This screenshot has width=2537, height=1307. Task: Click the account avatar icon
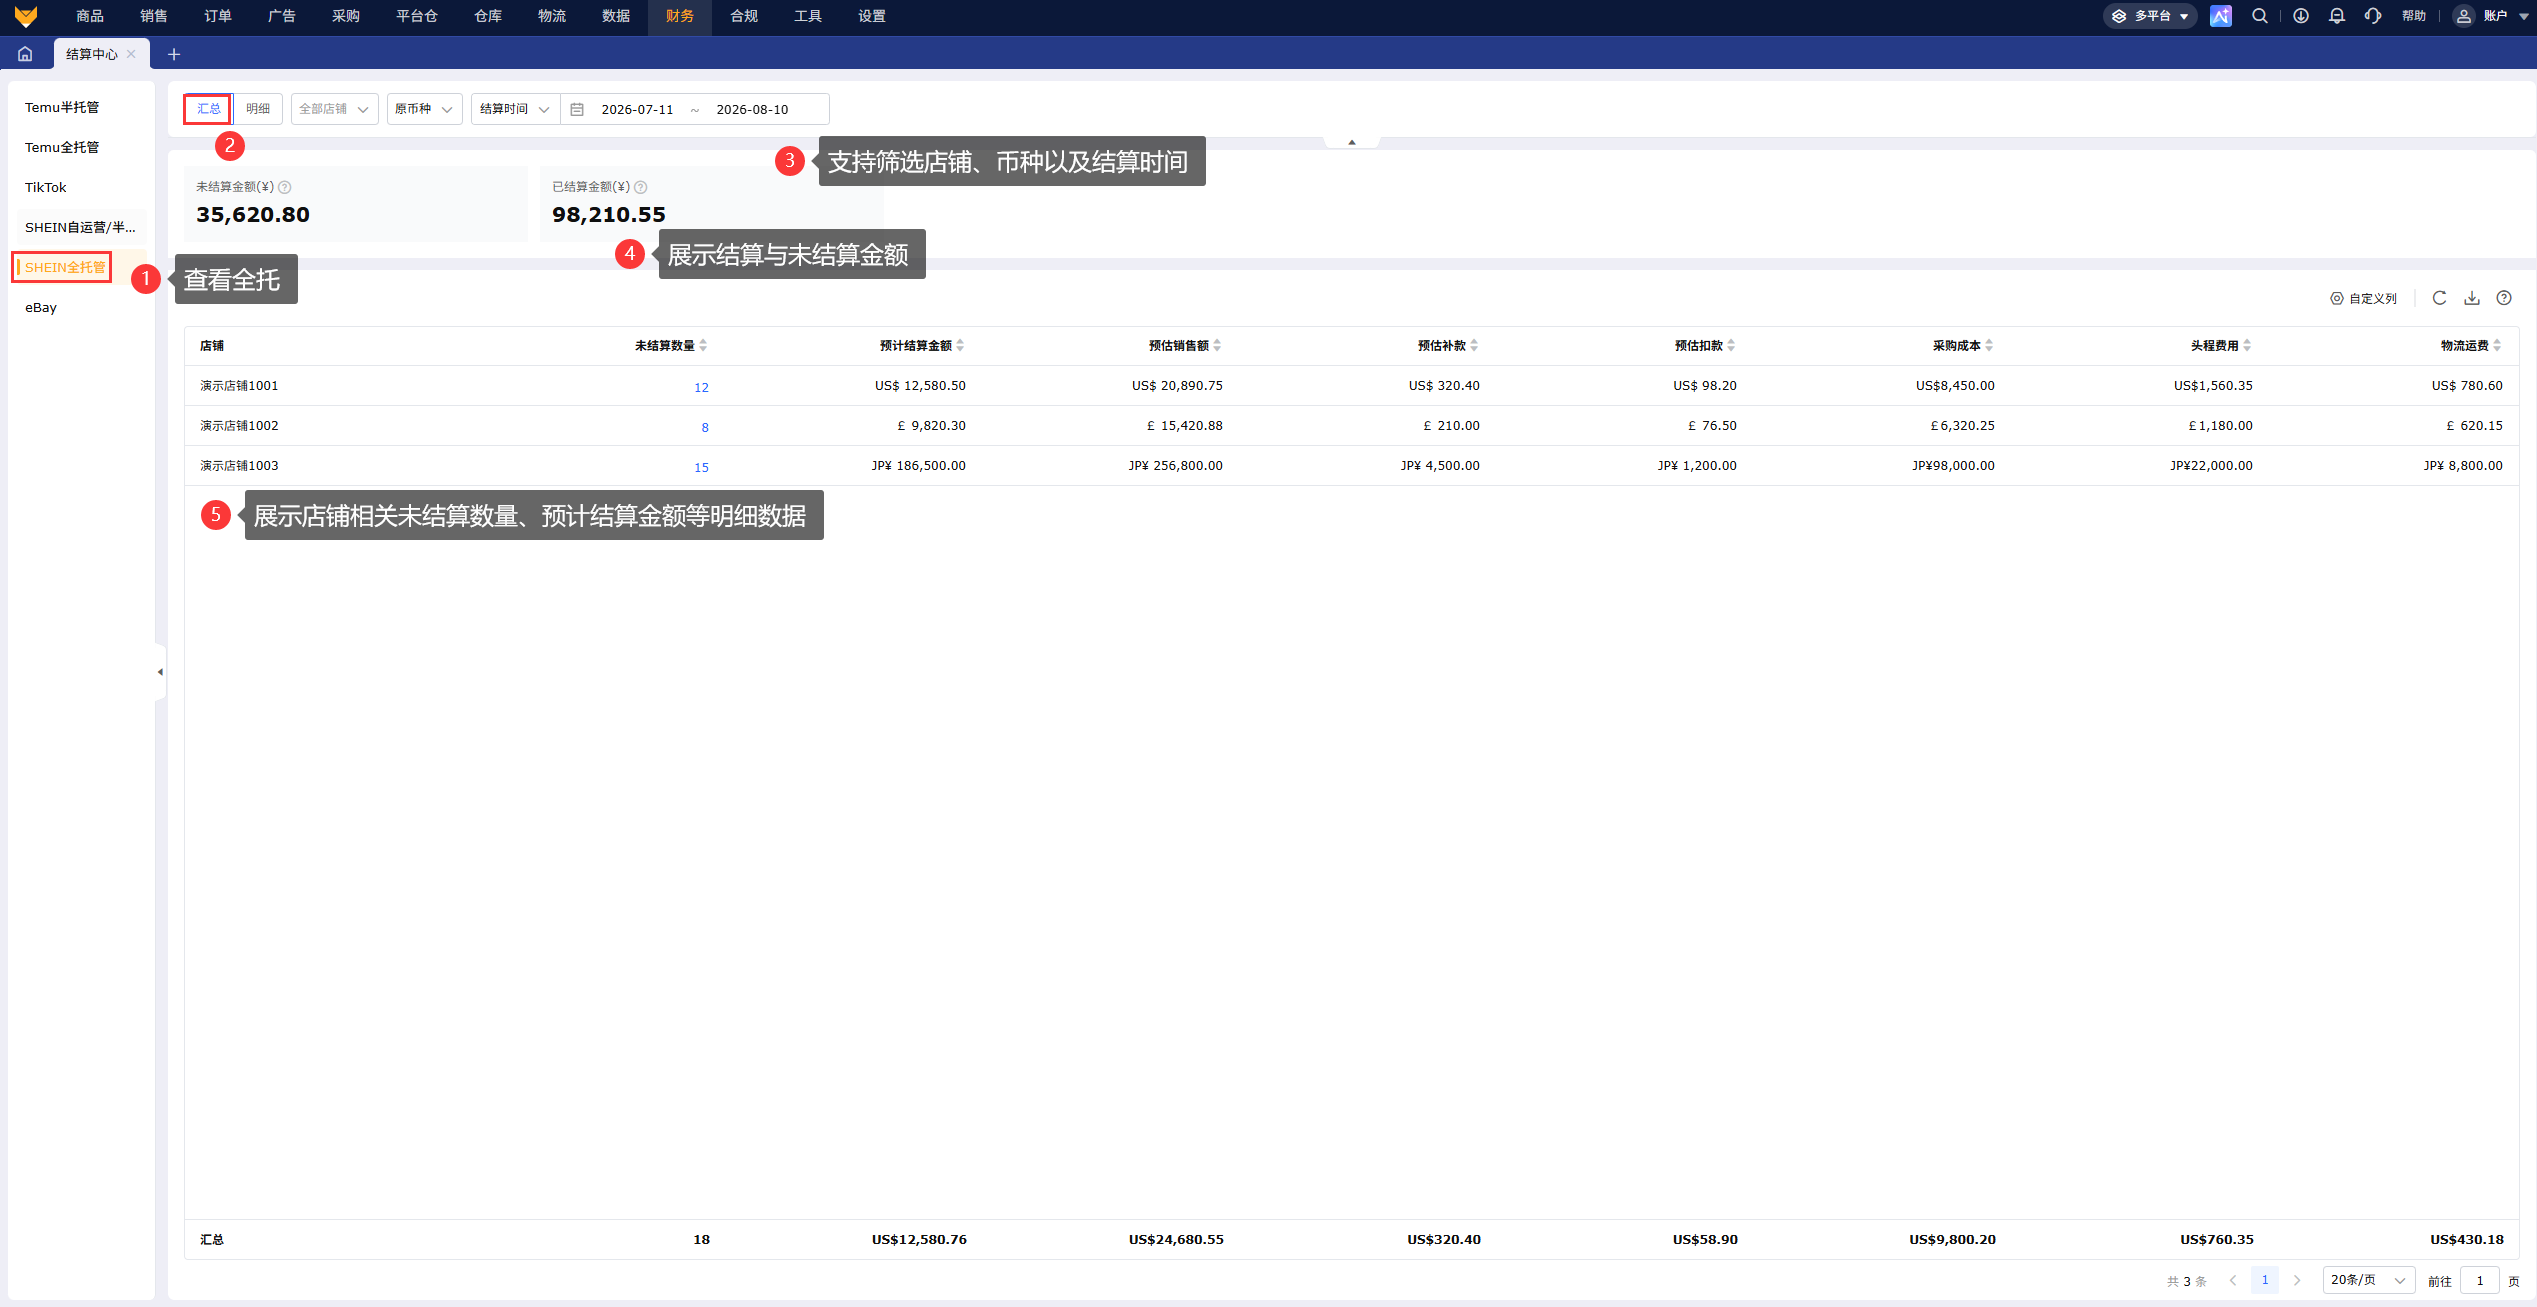pyautogui.click(x=2464, y=16)
